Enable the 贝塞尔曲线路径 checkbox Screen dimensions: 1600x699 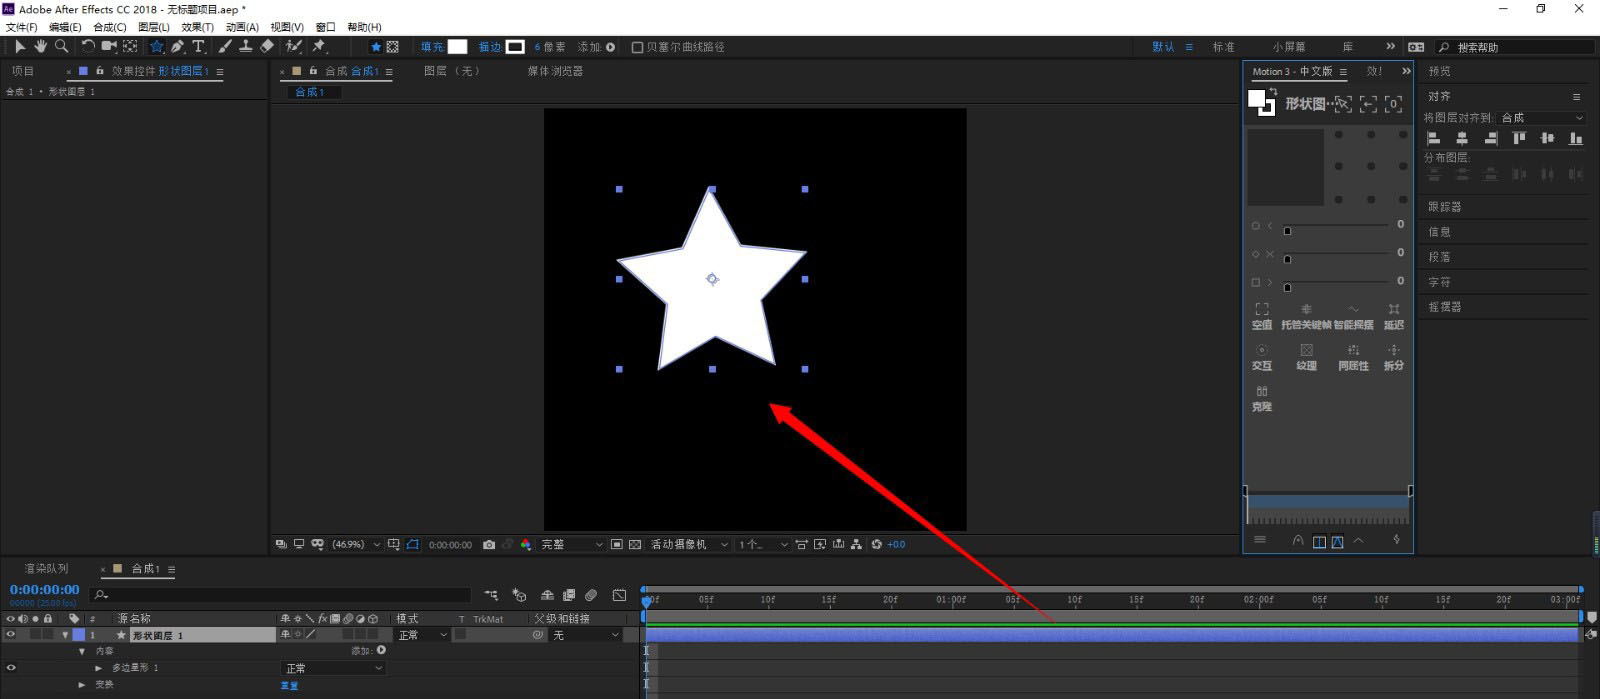coord(637,47)
